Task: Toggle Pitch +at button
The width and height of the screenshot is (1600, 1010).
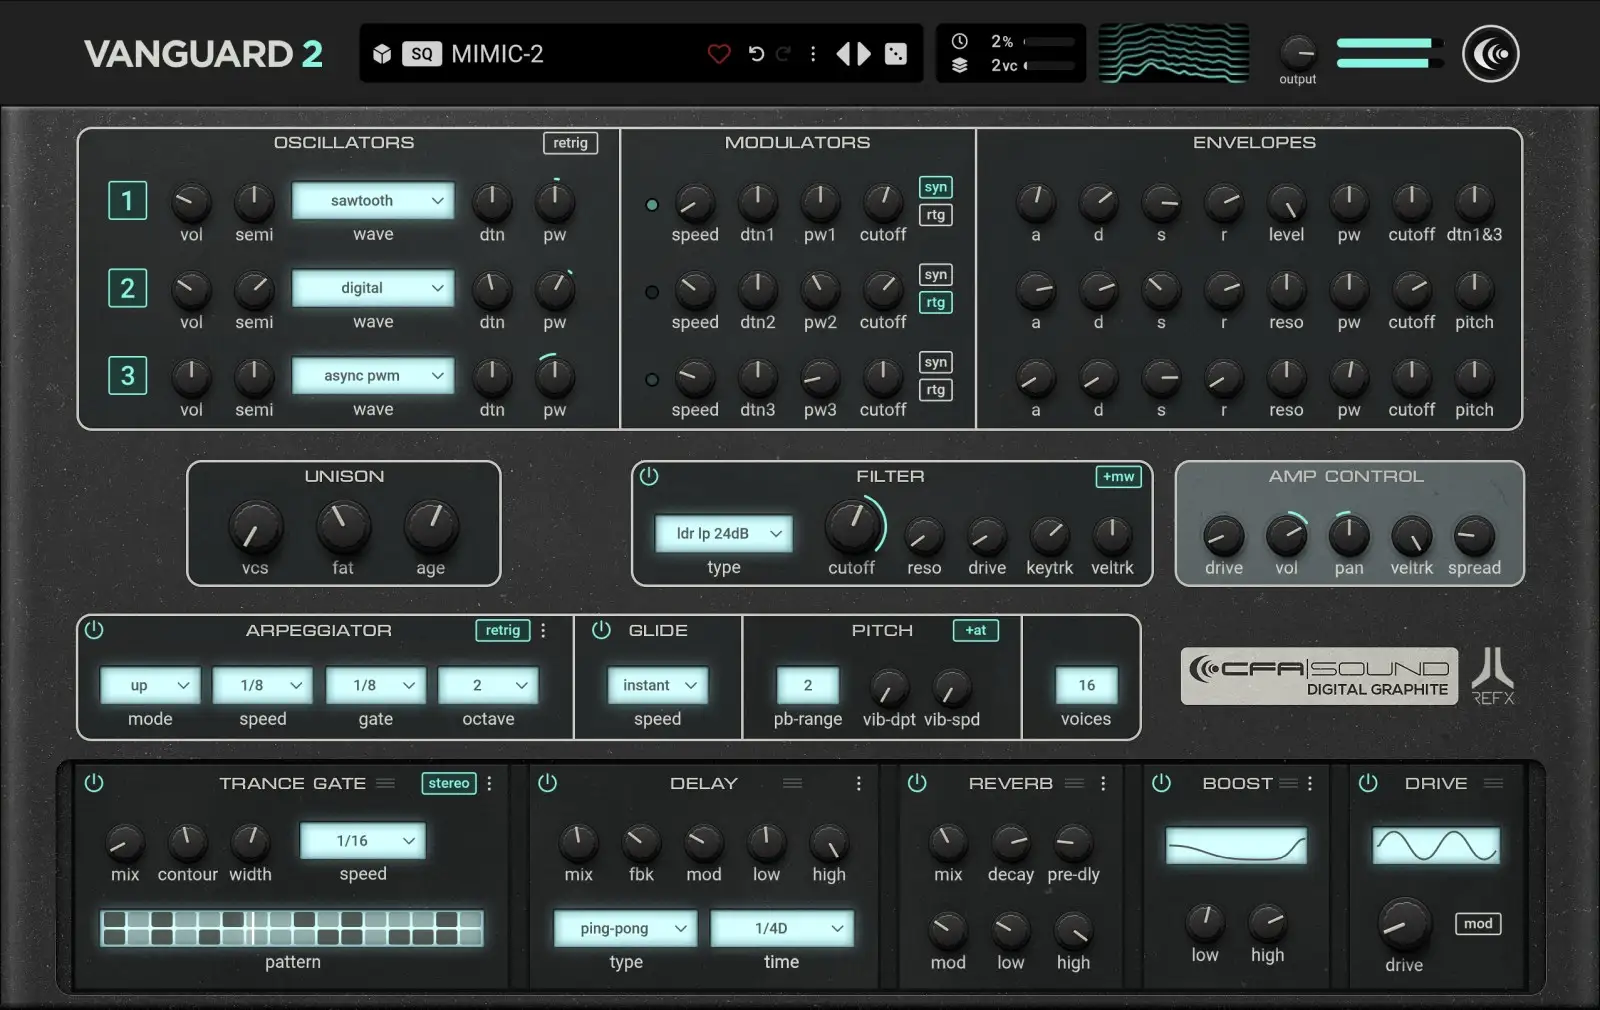Action: (975, 630)
